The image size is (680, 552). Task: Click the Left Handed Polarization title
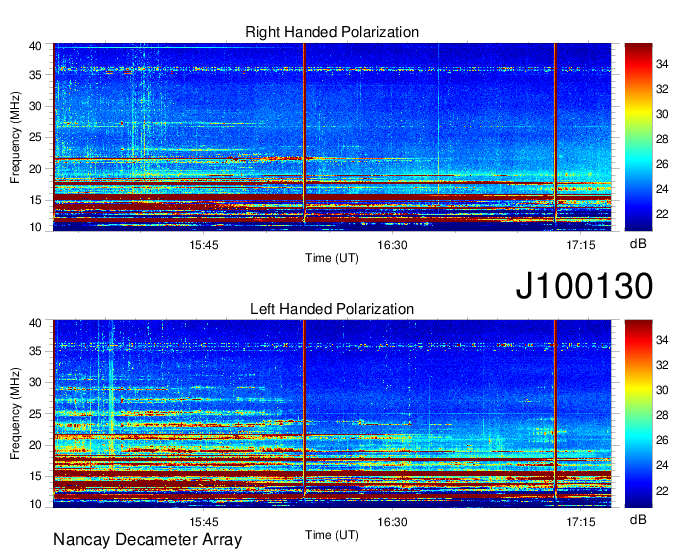click(332, 309)
